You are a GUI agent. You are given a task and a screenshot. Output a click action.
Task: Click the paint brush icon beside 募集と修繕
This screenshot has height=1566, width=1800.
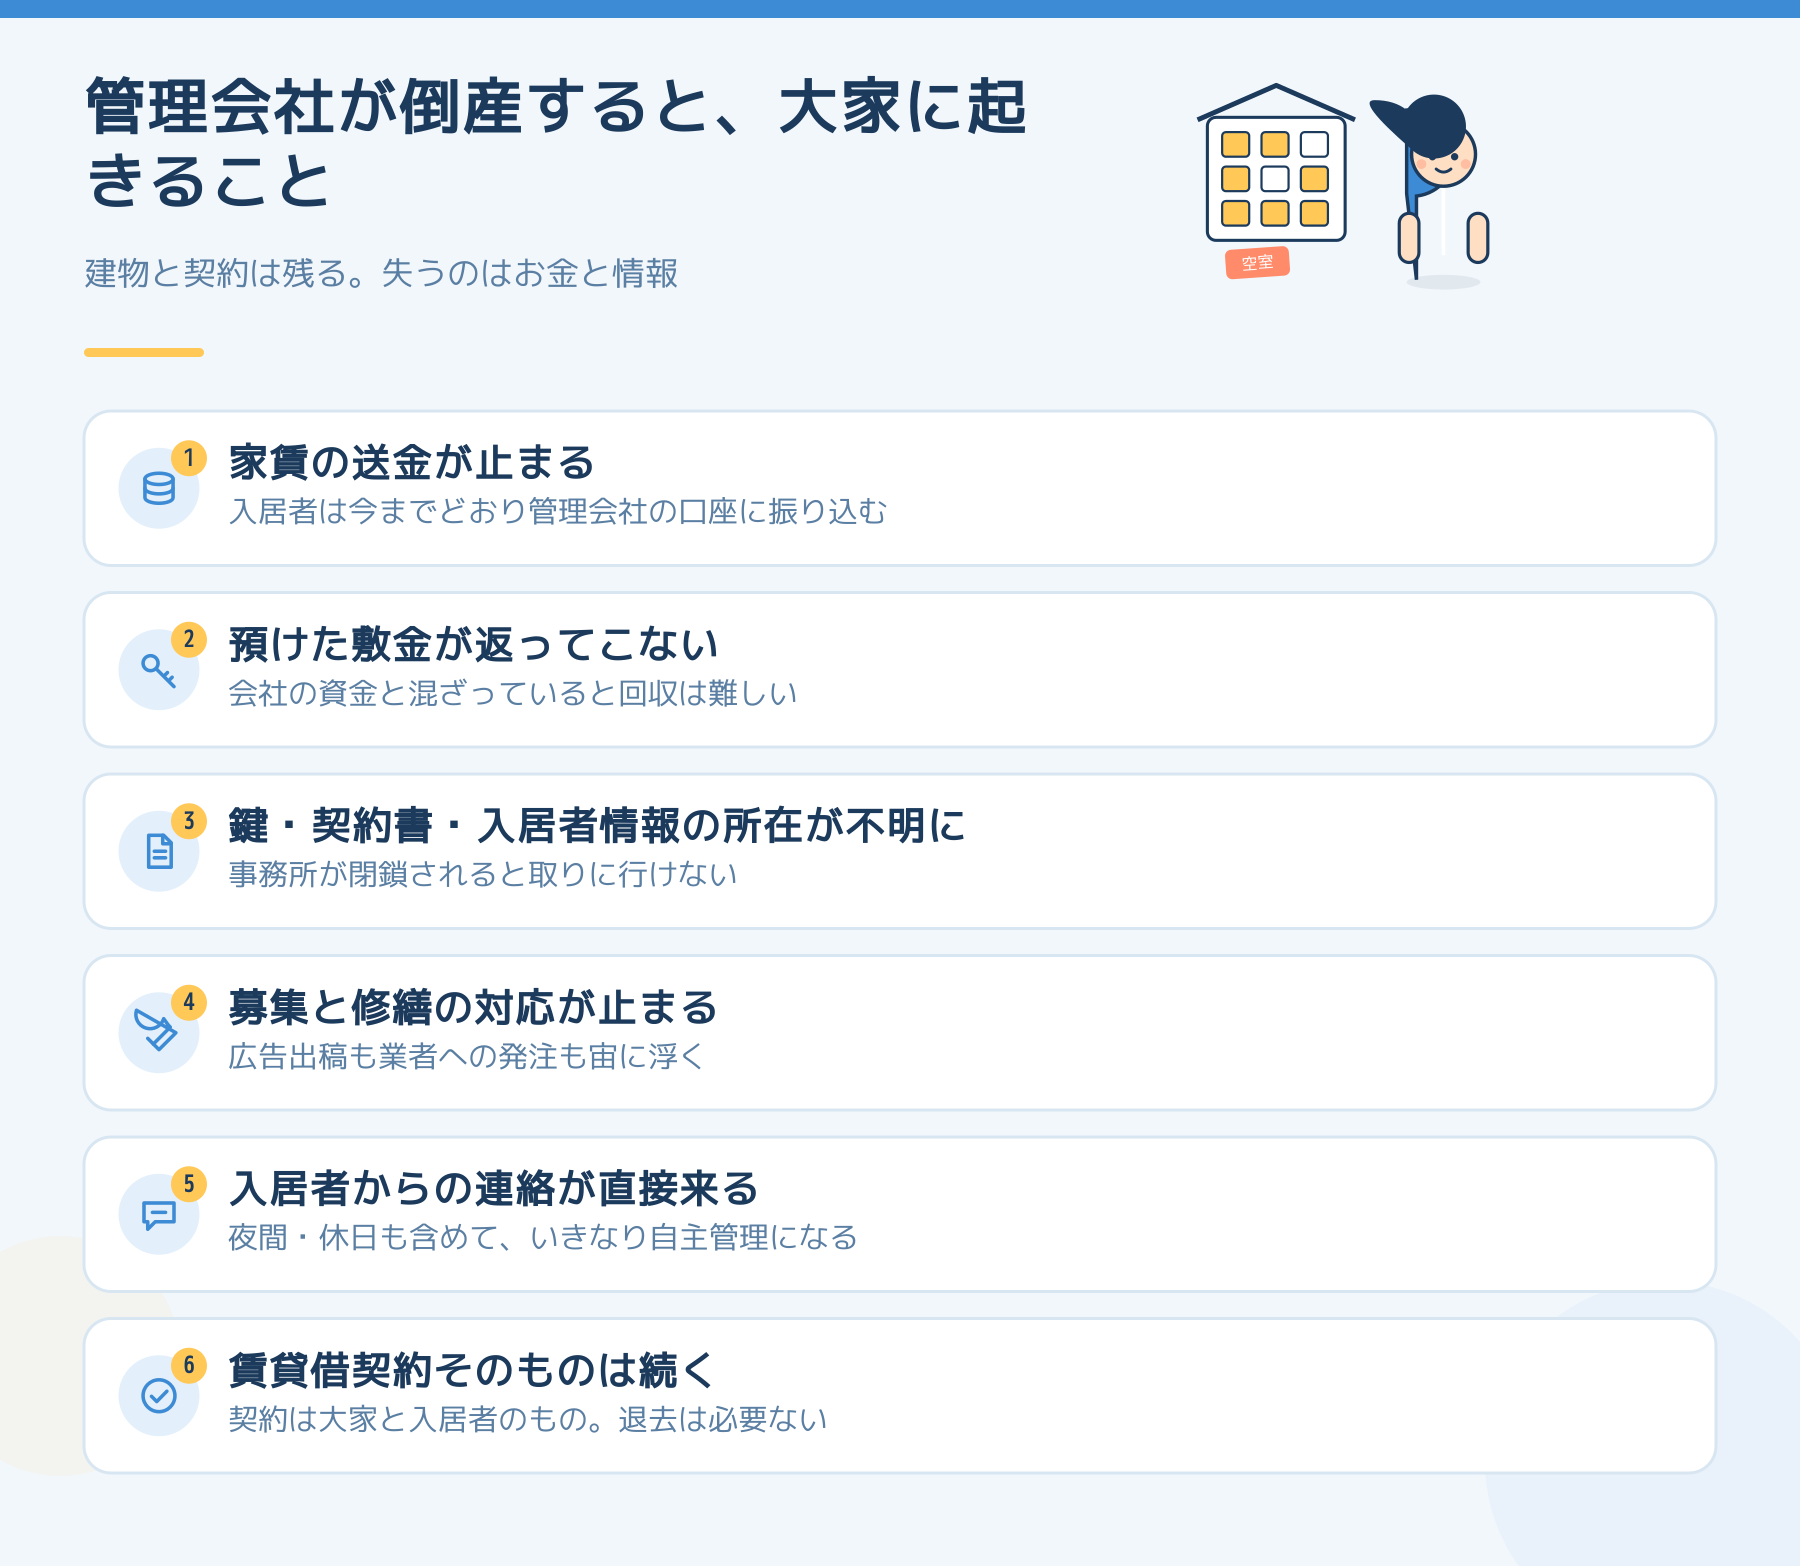(156, 1031)
